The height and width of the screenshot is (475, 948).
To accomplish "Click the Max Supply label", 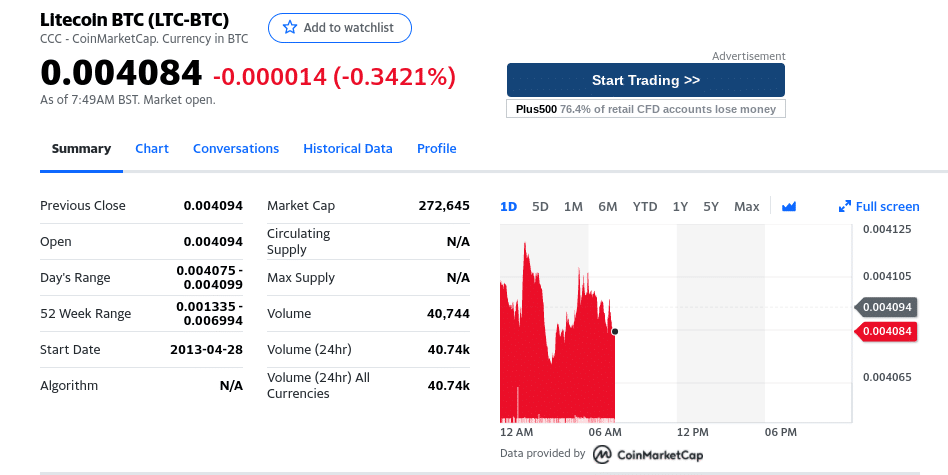I will (300, 278).
